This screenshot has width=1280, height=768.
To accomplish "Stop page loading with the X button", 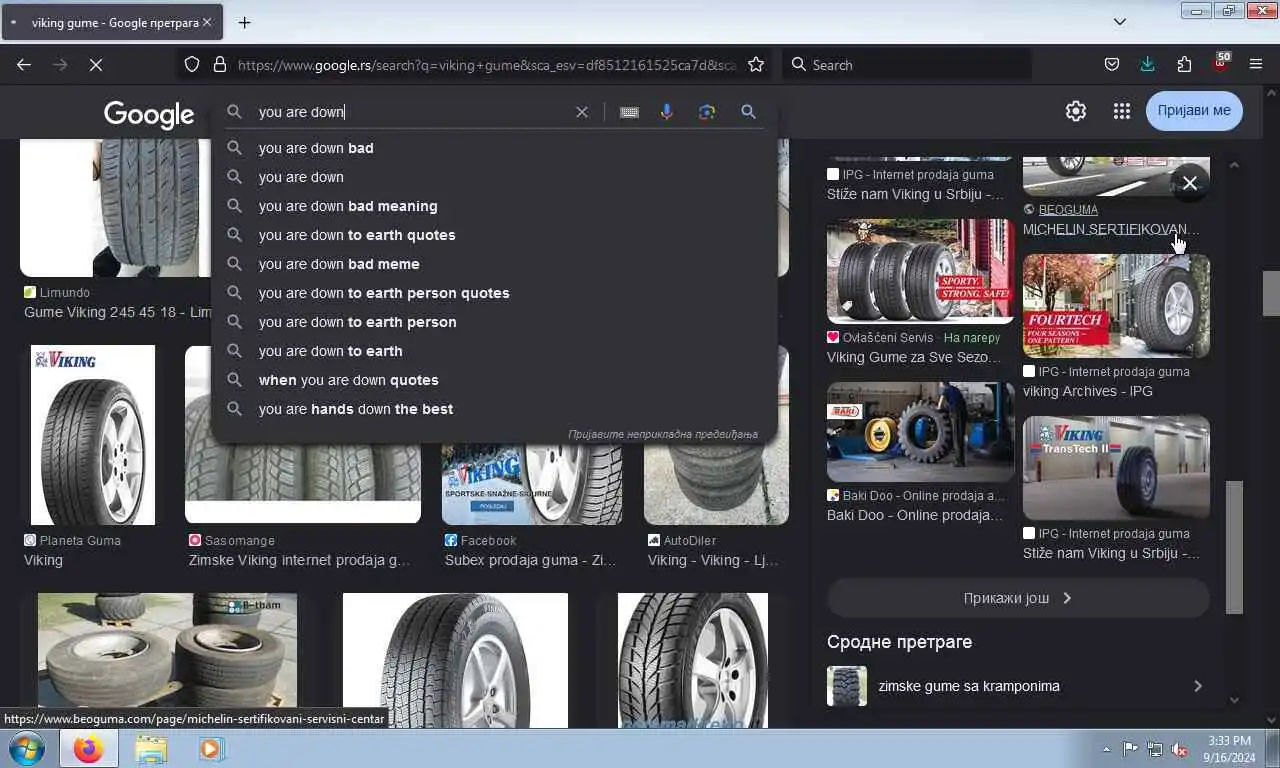I will pyautogui.click(x=96, y=65).
